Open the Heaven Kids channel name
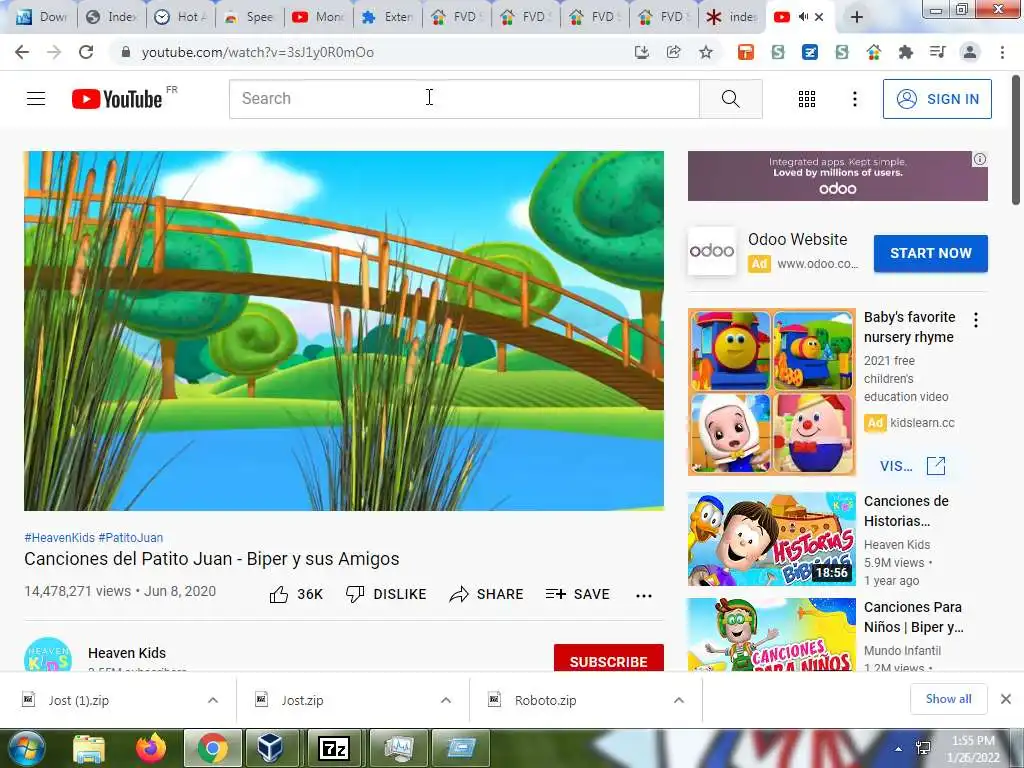This screenshot has height=768, width=1024. click(x=127, y=653)
